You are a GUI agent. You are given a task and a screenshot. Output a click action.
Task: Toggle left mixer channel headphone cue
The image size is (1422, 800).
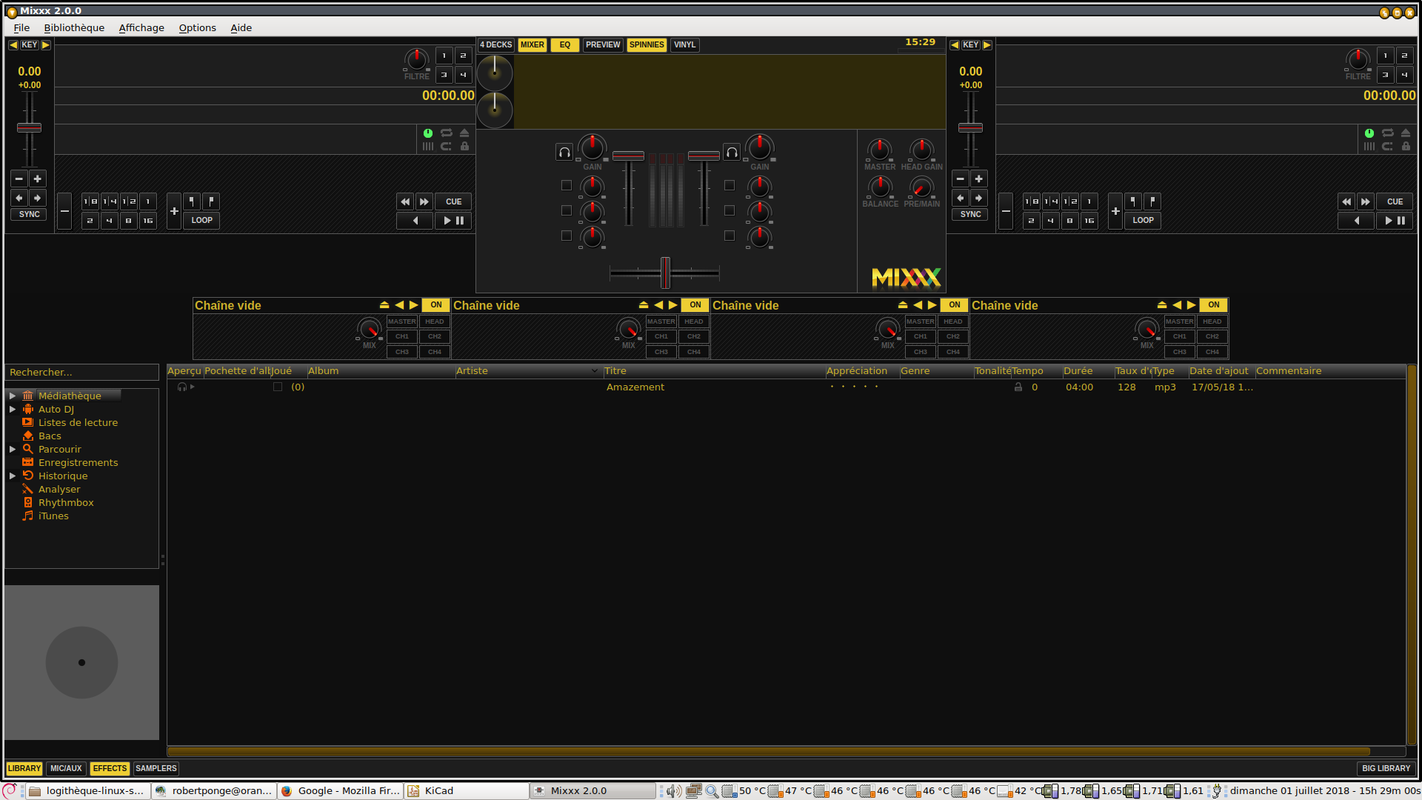[564, 152]
